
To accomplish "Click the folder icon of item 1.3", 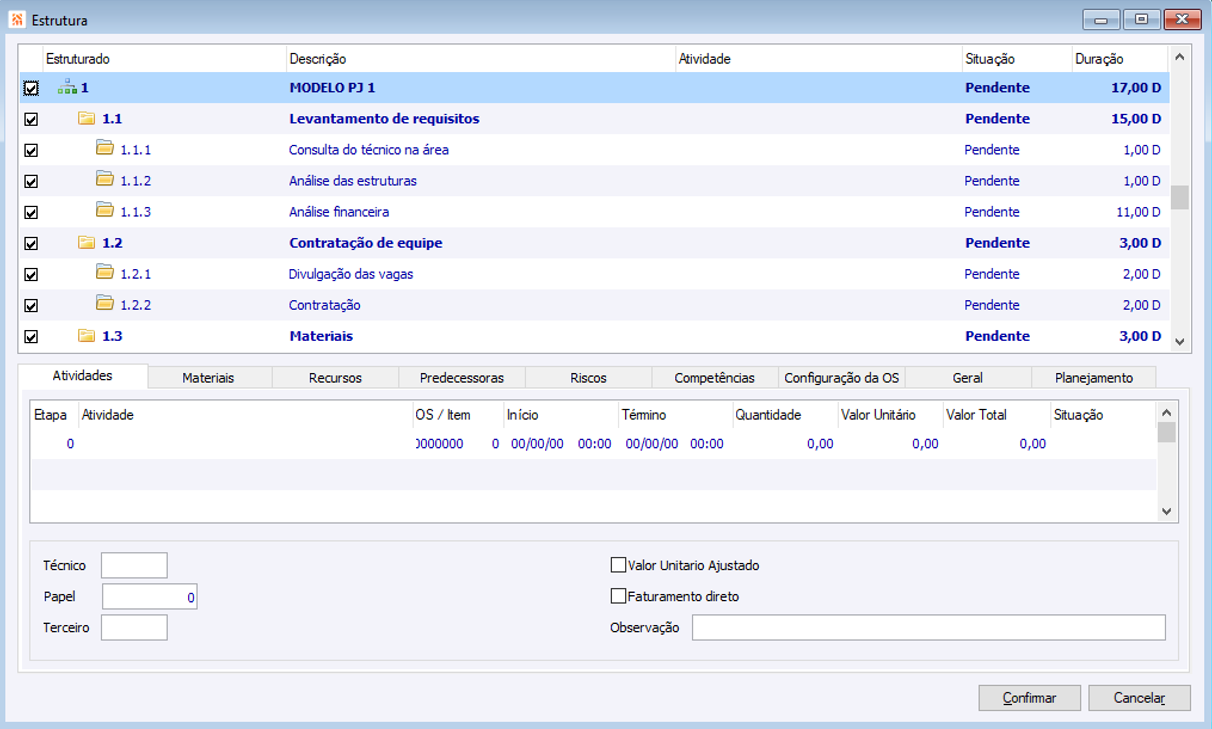I will coord(86,335).
